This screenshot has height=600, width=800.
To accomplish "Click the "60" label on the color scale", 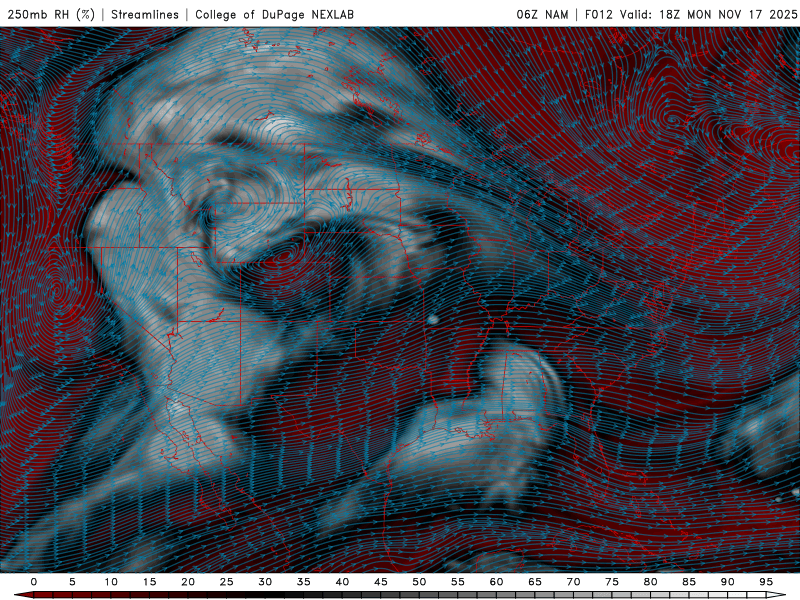I will 496,582.
